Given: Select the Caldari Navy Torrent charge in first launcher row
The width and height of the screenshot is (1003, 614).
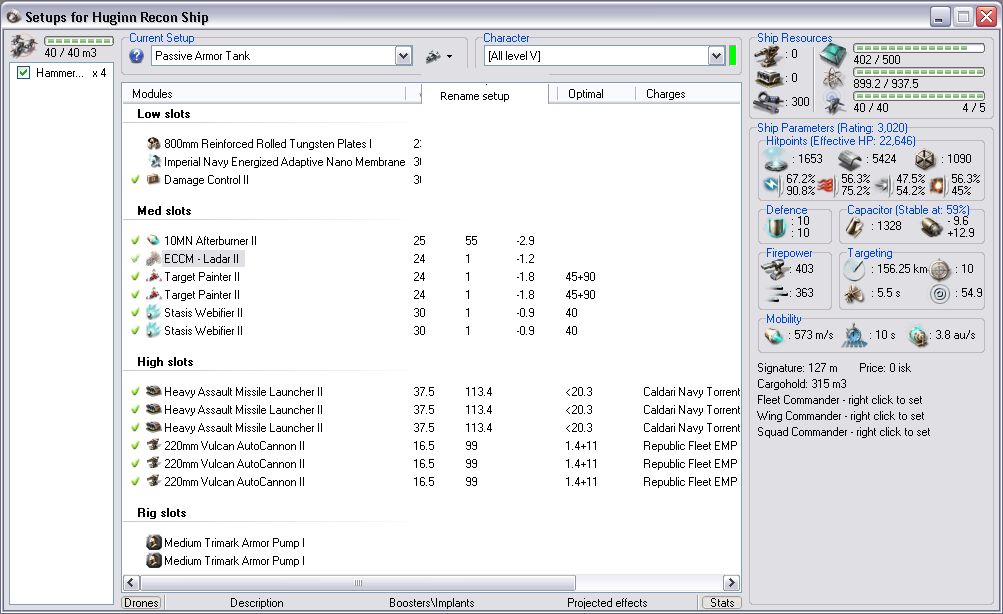Looking at the screenshot, I should [691, 391].
